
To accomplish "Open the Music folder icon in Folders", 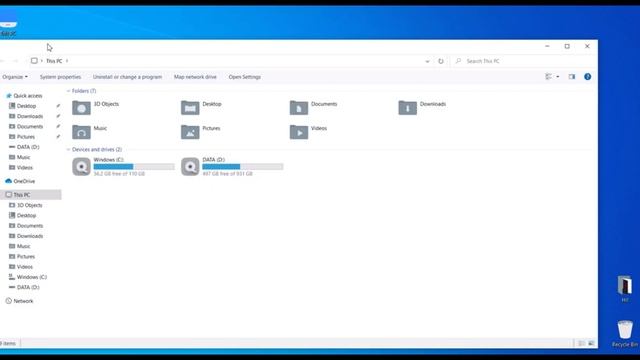I will (x=81, y=132).
